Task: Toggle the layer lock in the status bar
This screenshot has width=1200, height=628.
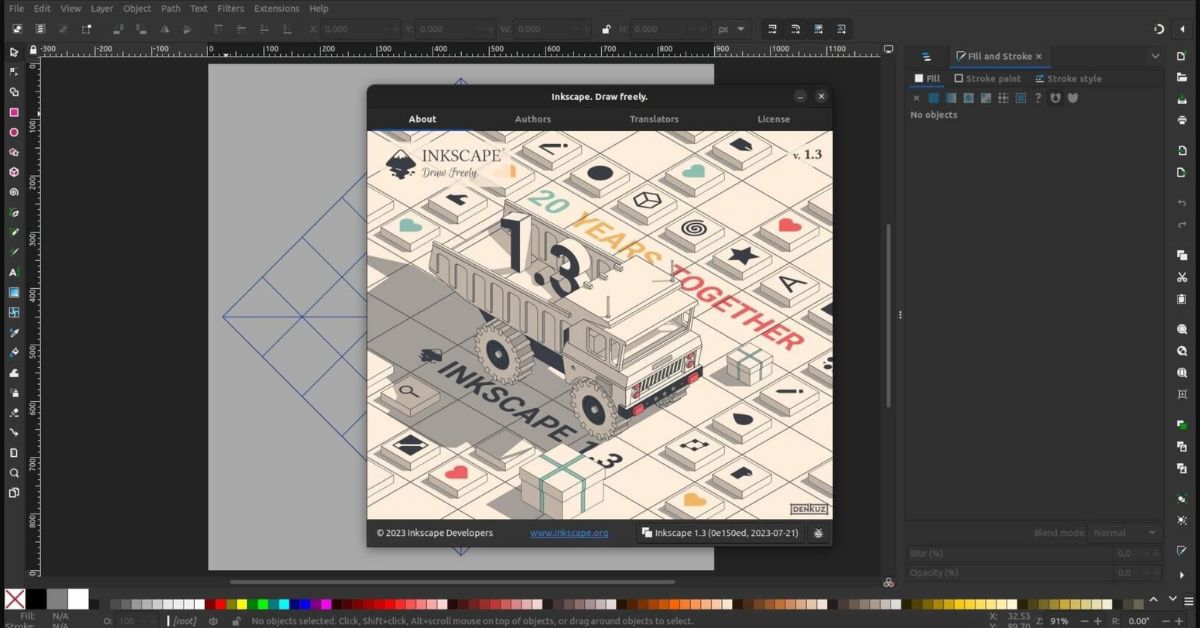Action: pyautogui.click(x=236, y=620)
